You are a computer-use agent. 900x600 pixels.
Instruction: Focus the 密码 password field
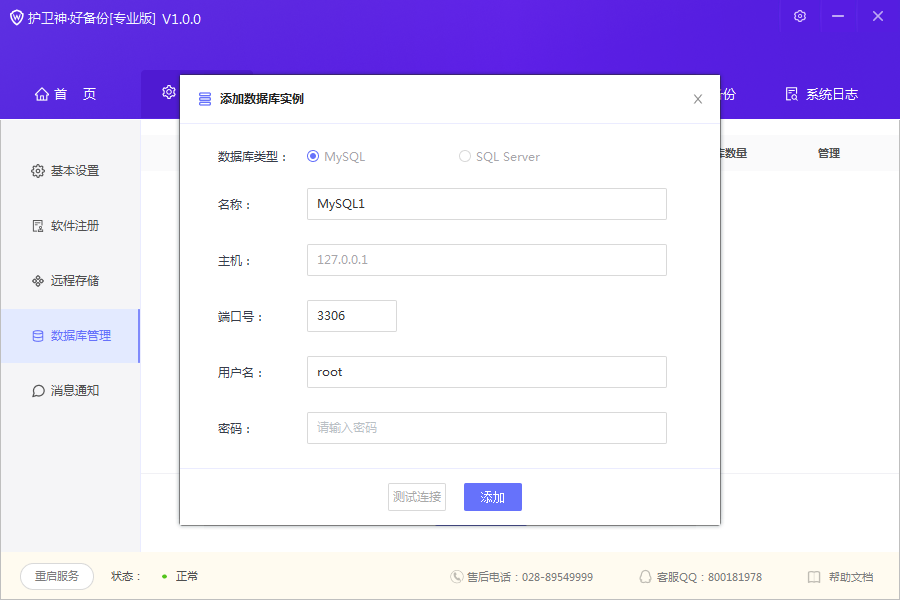[487, 428]
